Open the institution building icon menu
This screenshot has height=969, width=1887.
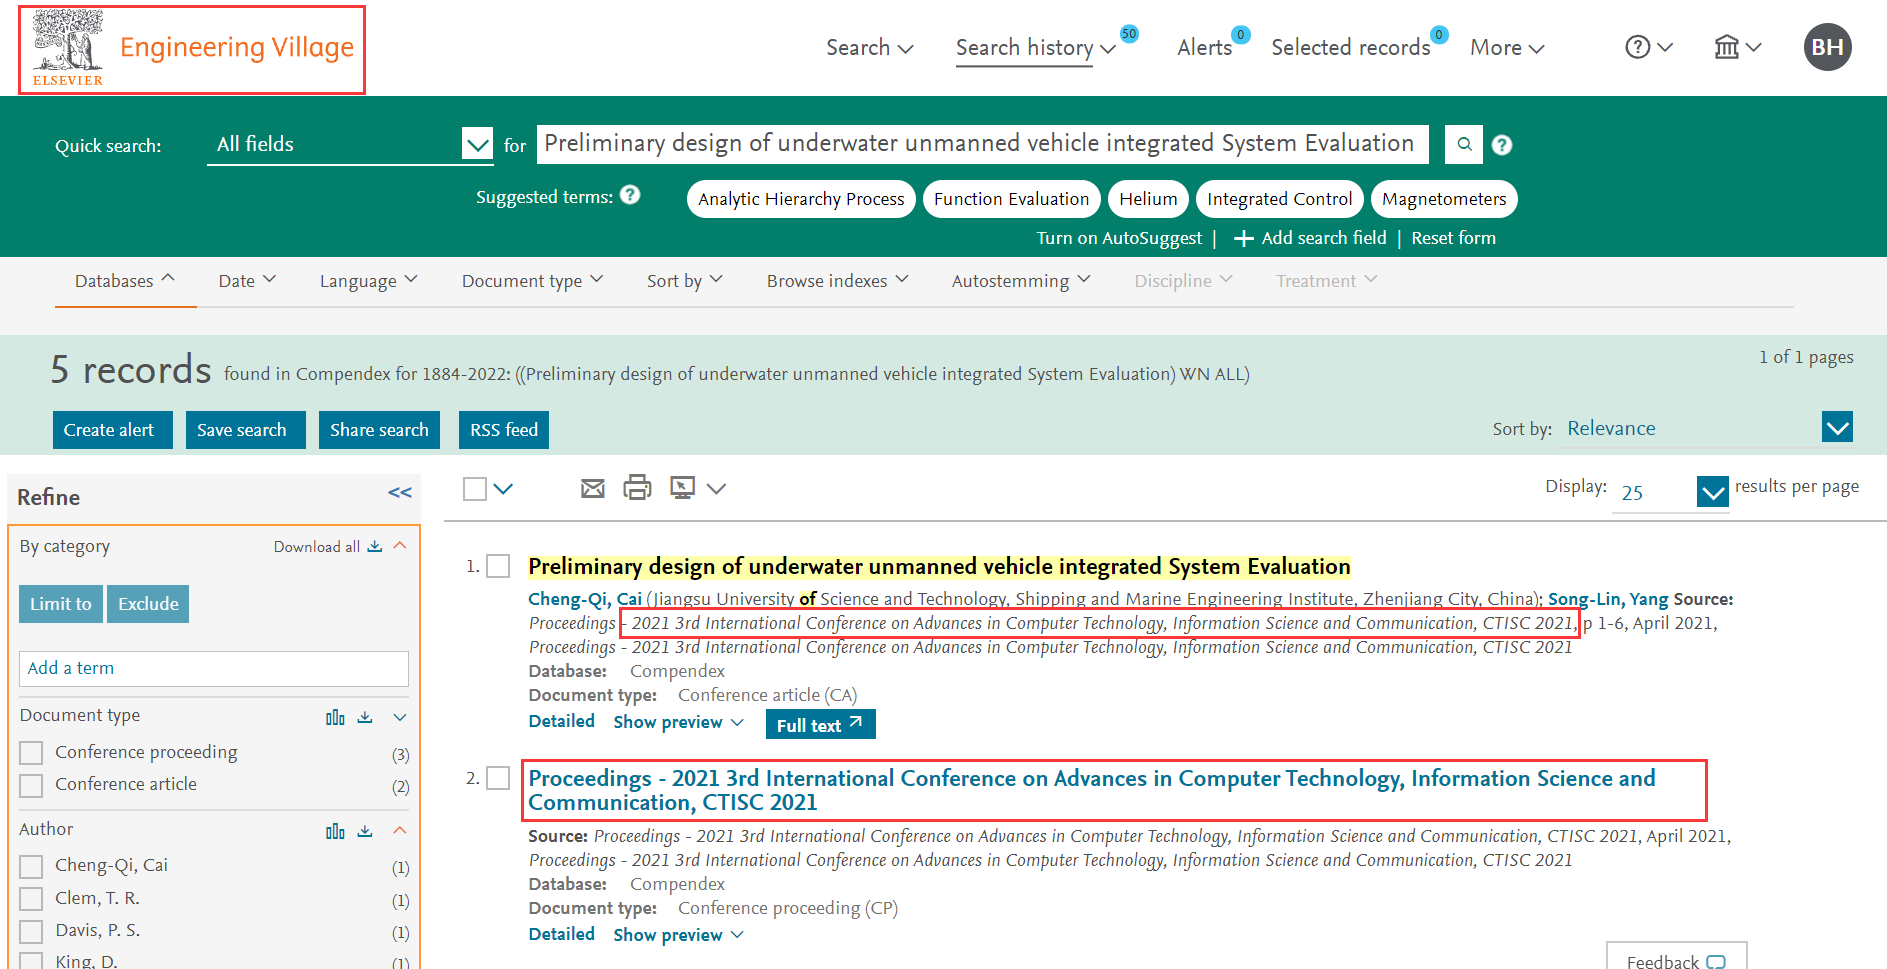click(1727, 47)
